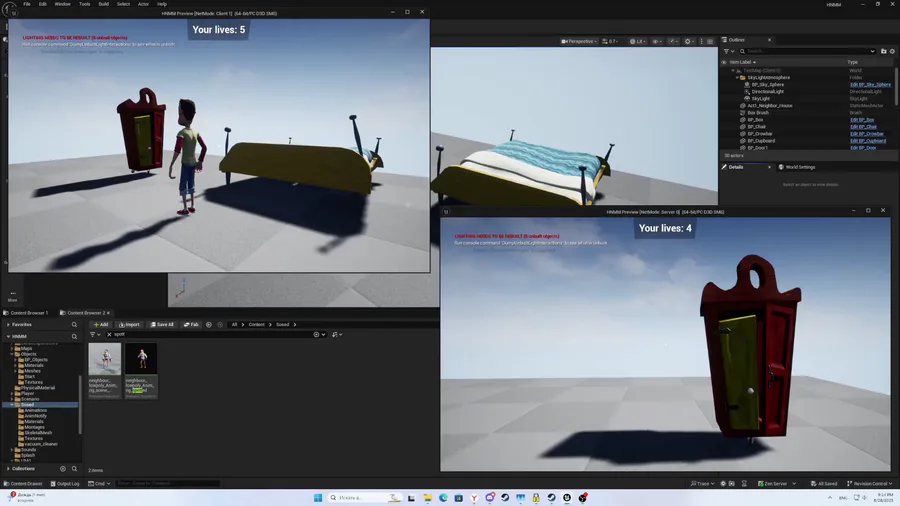Open content browser view sort settings
The width and height of the screenshot is (900, 506).
pyautogui.click(x=337, y=334)
